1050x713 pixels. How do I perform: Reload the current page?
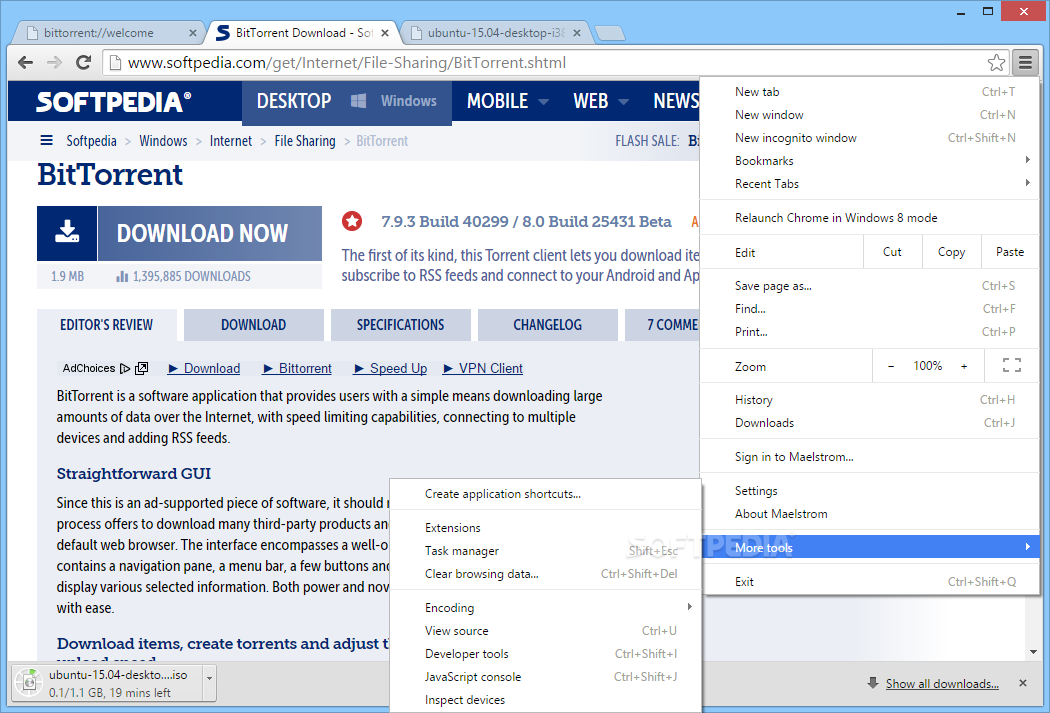point(84,62)
